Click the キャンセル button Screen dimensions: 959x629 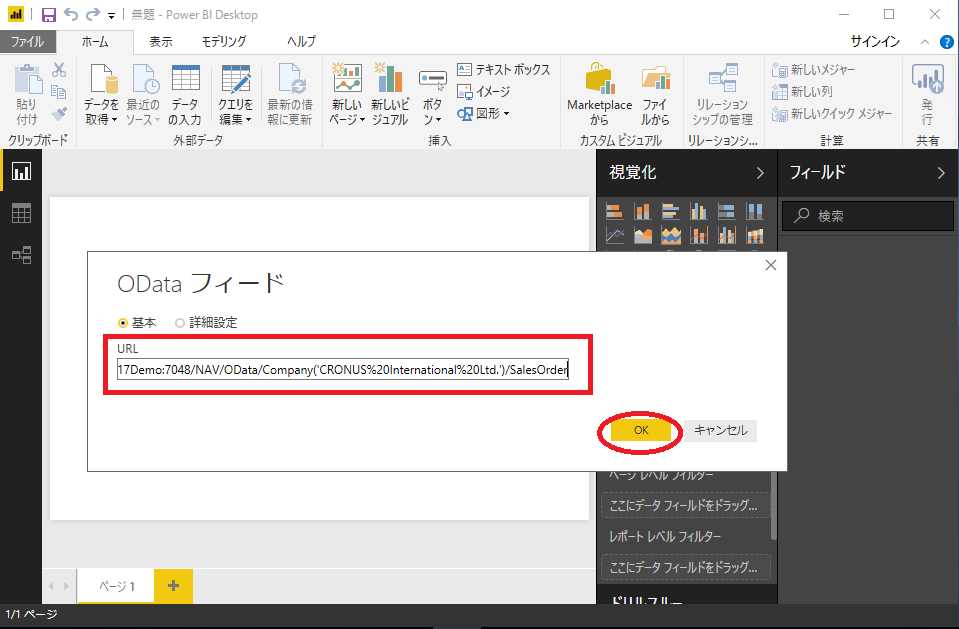point(720,430)
